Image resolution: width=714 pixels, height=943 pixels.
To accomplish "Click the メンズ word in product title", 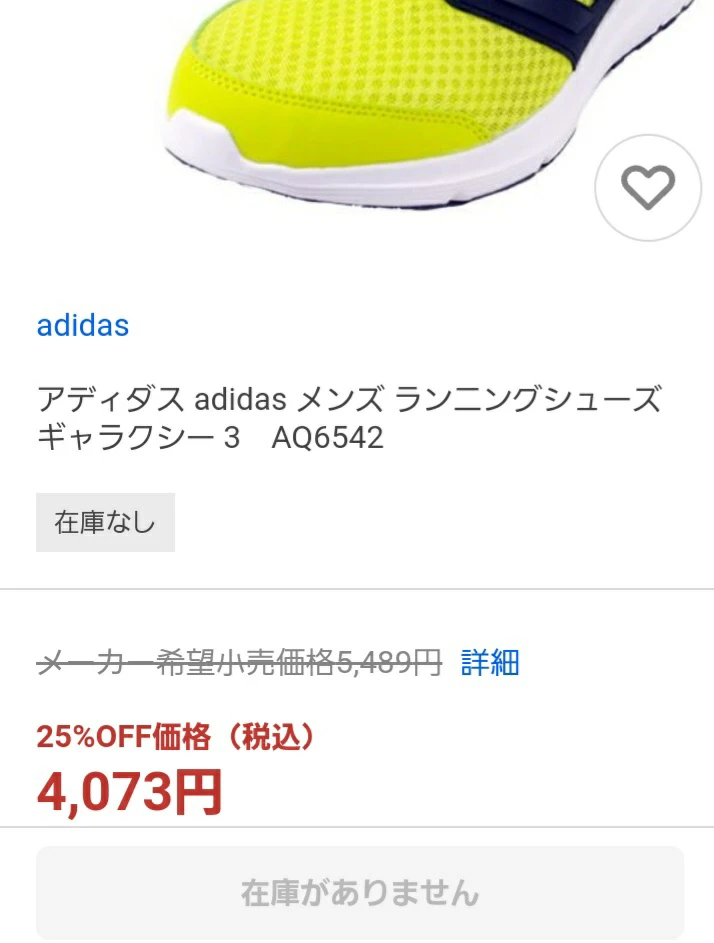I will (340, 399).
